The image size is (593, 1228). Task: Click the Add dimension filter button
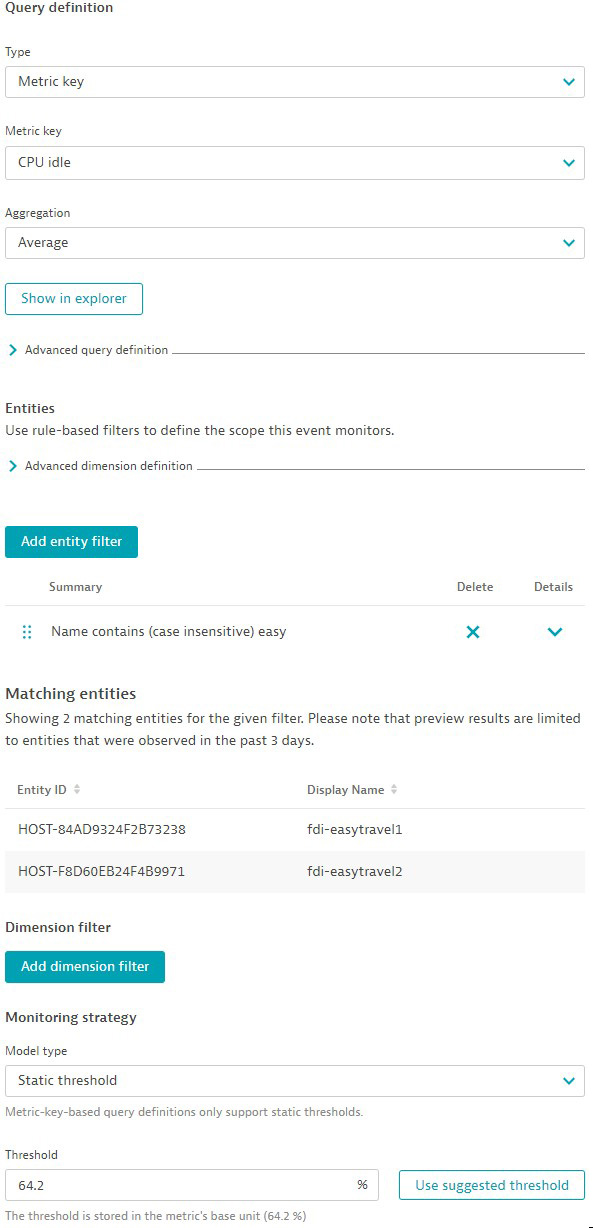[85, 966]
